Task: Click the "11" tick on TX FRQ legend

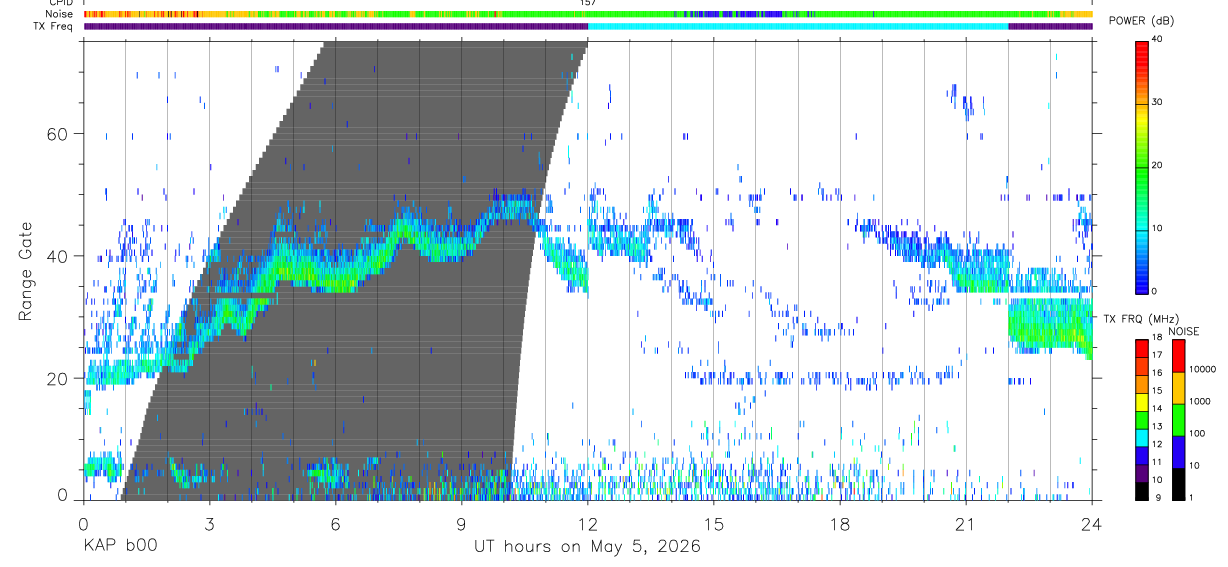Action: tap(1158, 462)
